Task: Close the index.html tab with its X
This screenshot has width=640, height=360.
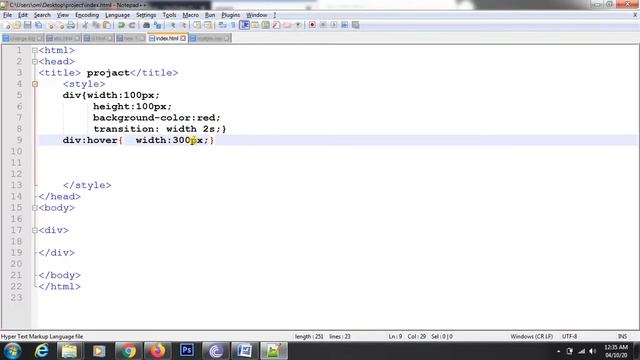Action: point(183,38)
